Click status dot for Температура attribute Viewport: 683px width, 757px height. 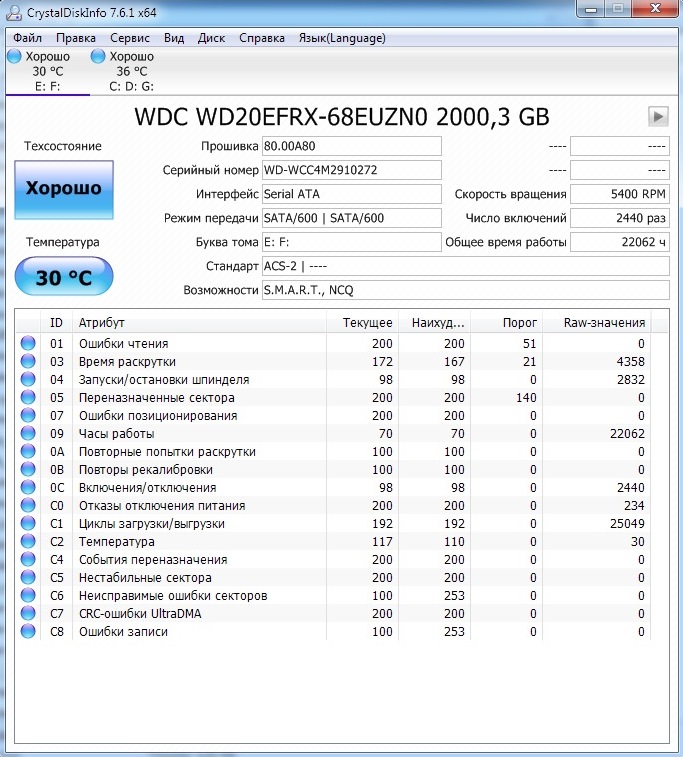pos(28,541)
